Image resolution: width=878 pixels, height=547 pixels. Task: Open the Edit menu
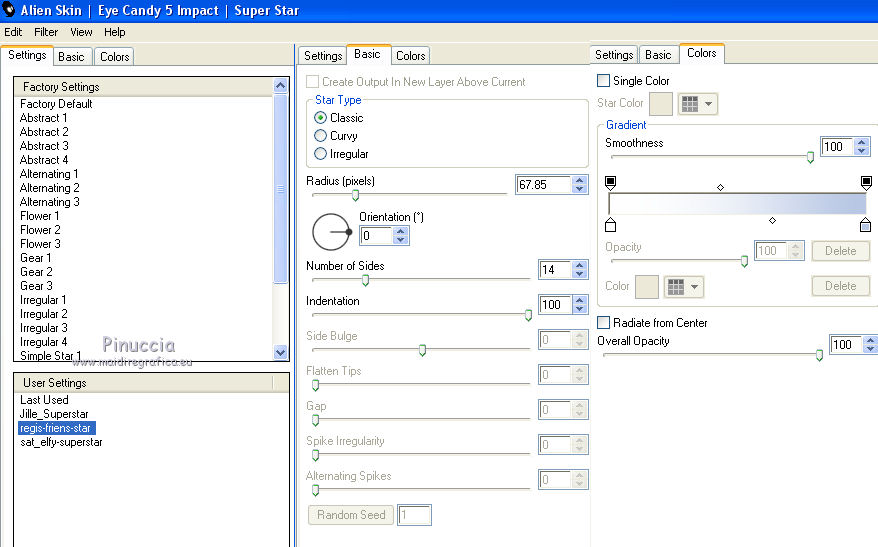click(13, 32)
